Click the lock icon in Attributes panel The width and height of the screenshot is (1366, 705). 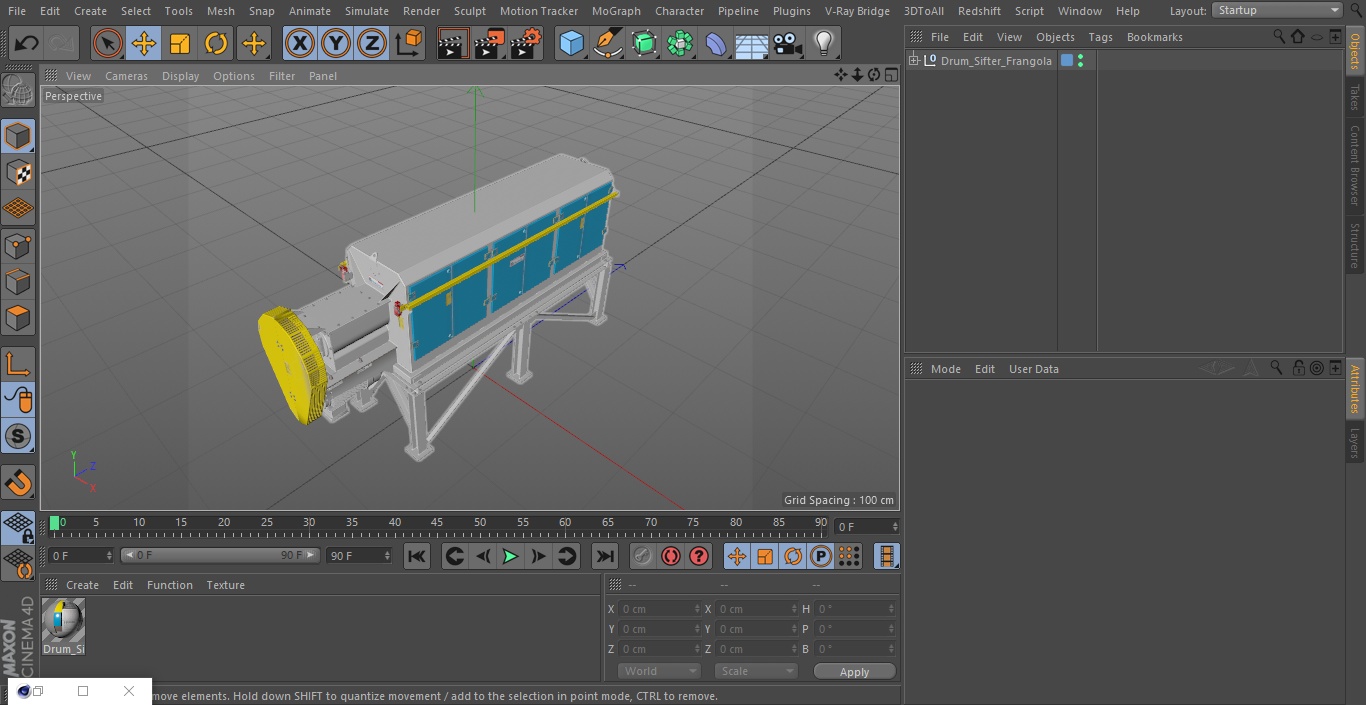(1298, 368)
